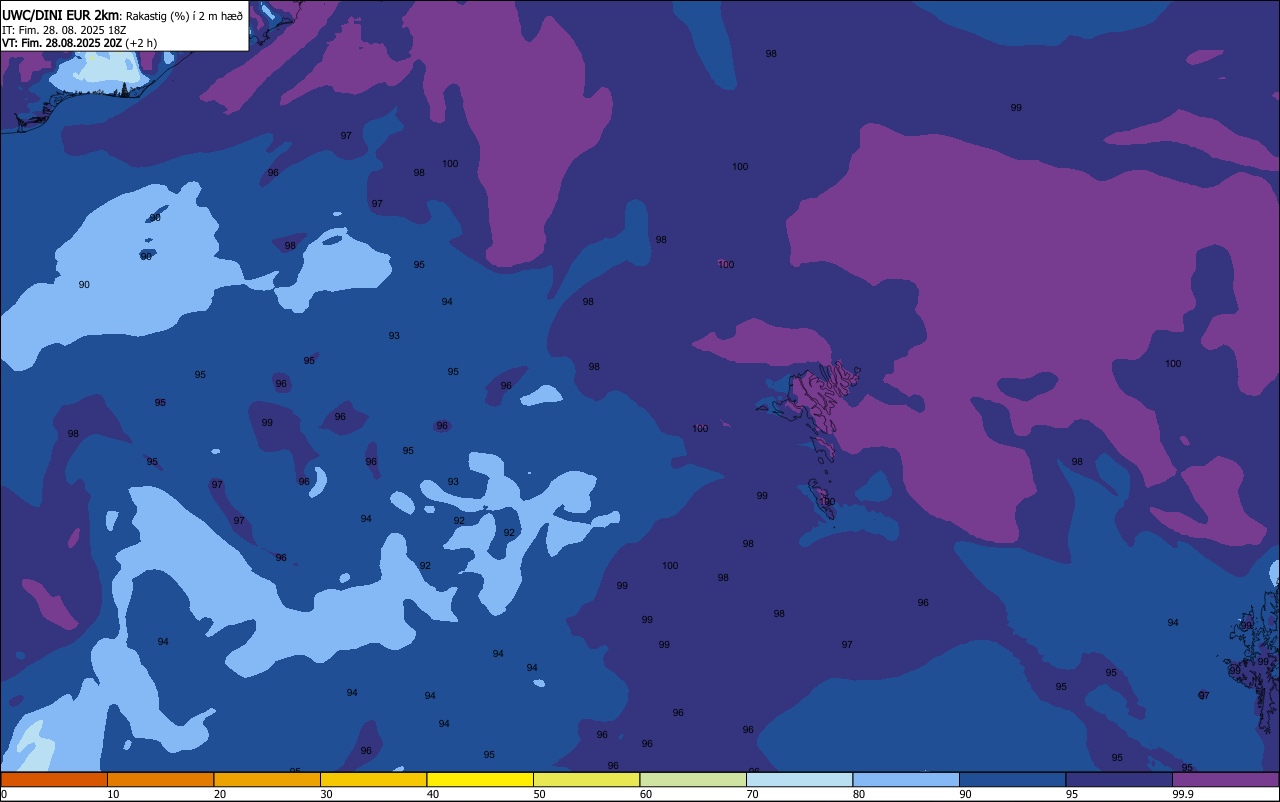This screenshot has height=802, width=1280.
Task: Pick the yellow-green 50–60 legend swatch
Action: [586, 779]
